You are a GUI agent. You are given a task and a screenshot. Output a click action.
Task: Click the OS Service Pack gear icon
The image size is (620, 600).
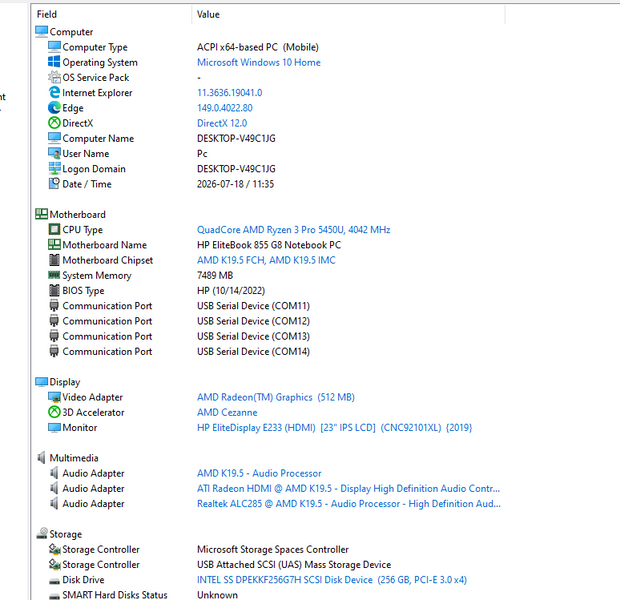click(x=54, y=77)
